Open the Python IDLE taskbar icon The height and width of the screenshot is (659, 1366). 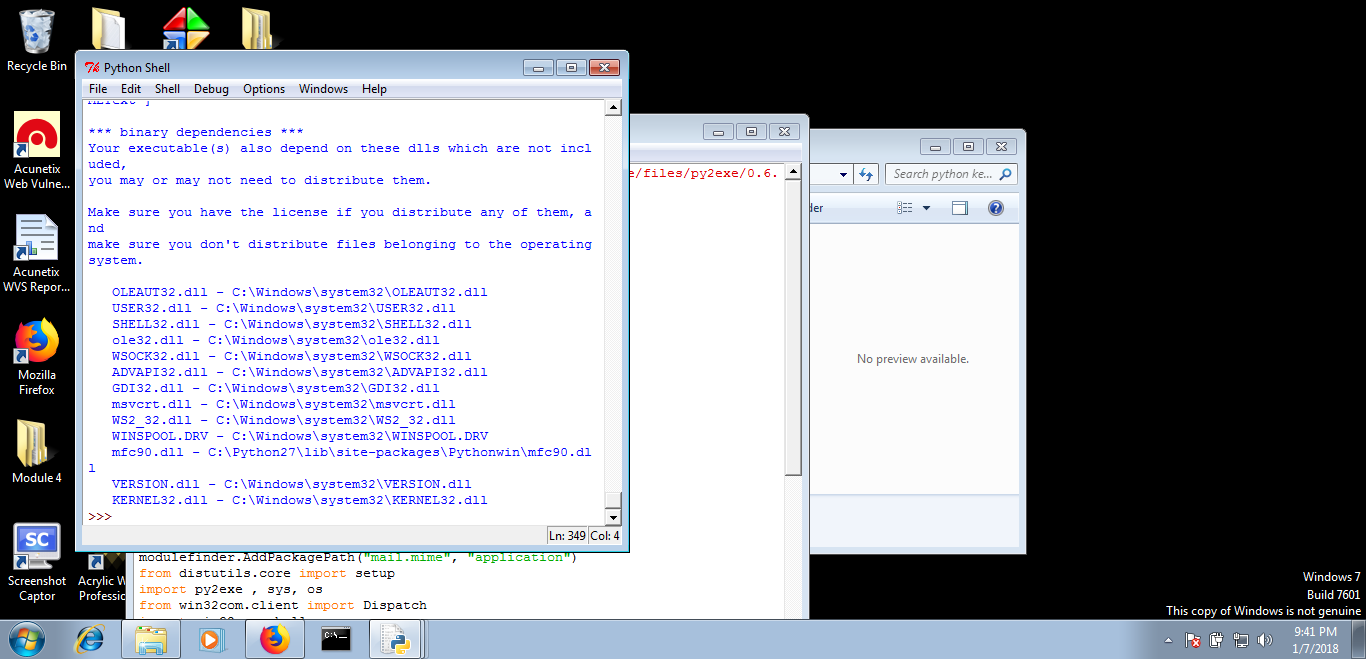pyautogui.click(x=393, y=638)
